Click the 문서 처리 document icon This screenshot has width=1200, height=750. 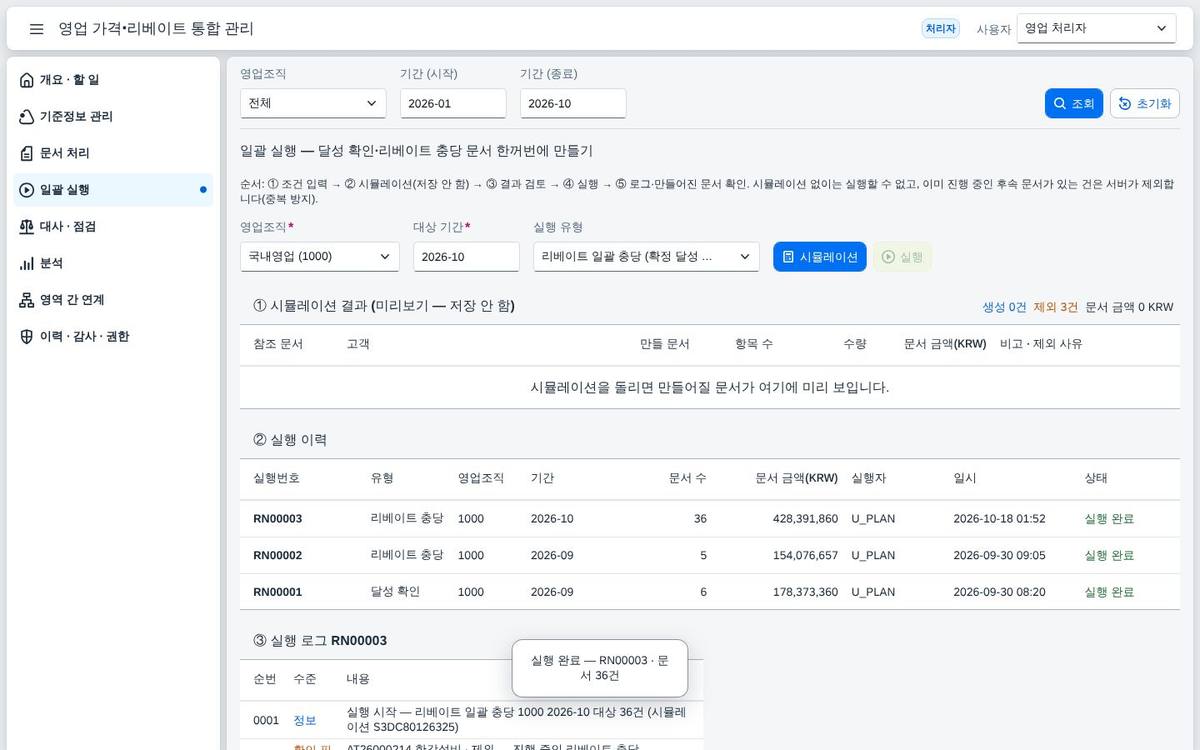27,153
